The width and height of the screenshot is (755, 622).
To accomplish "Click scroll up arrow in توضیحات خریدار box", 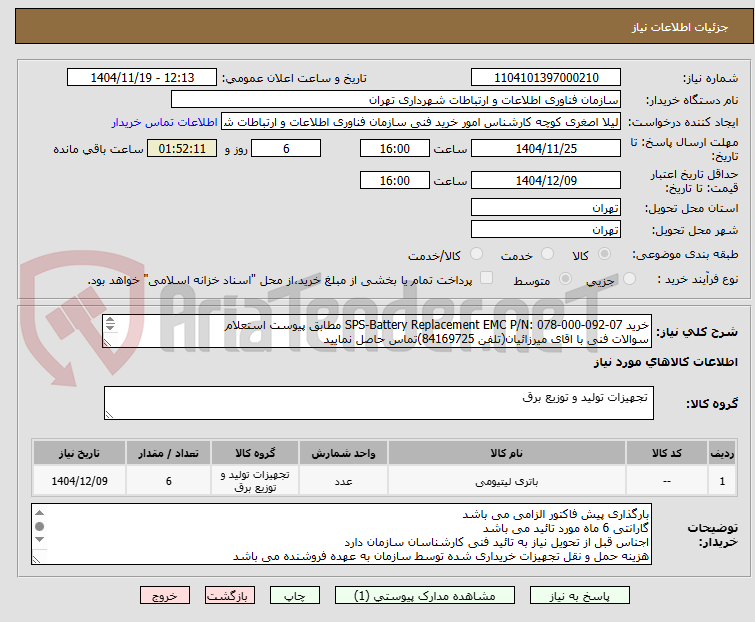I will pos(39,513).
